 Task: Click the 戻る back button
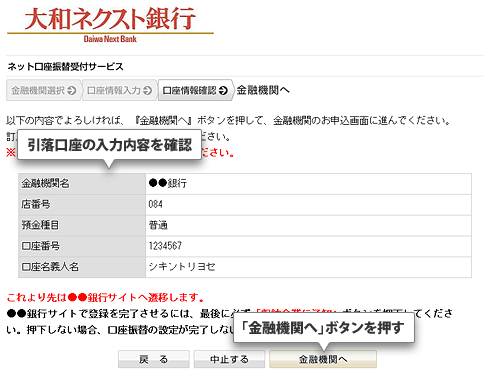pos(154,359)
